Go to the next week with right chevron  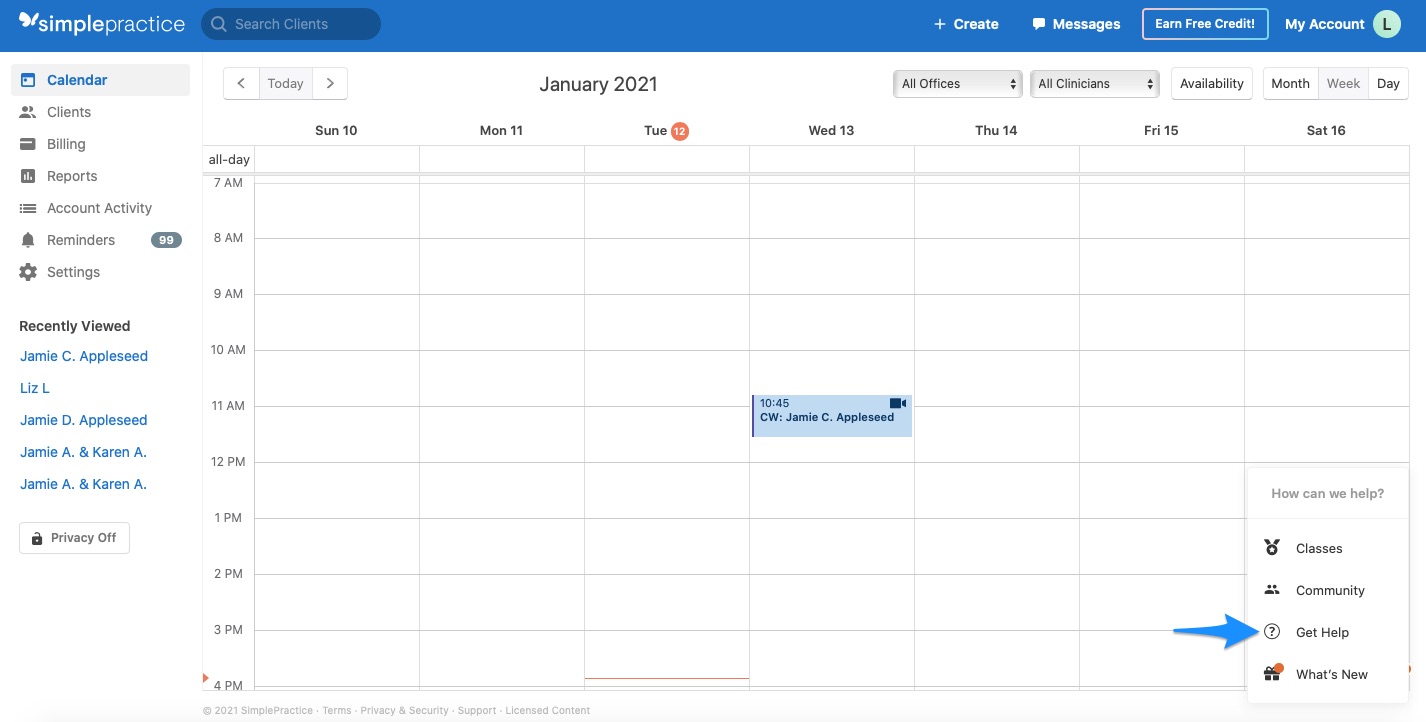click(x=330, y=84)
